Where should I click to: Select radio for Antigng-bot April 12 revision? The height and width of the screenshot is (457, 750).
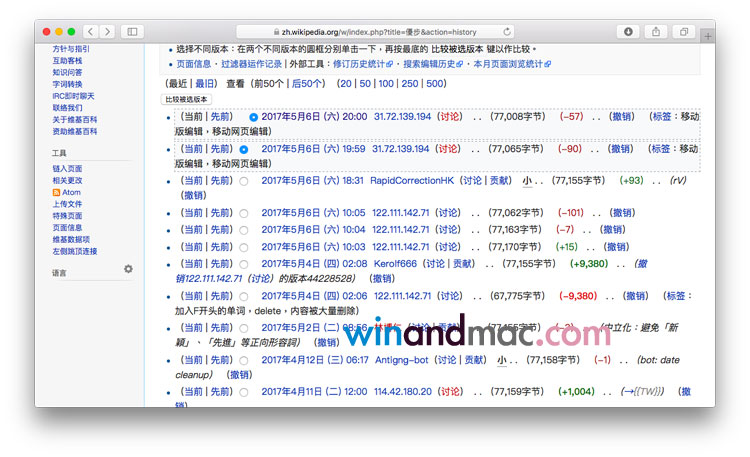click(x=243, y=360)
